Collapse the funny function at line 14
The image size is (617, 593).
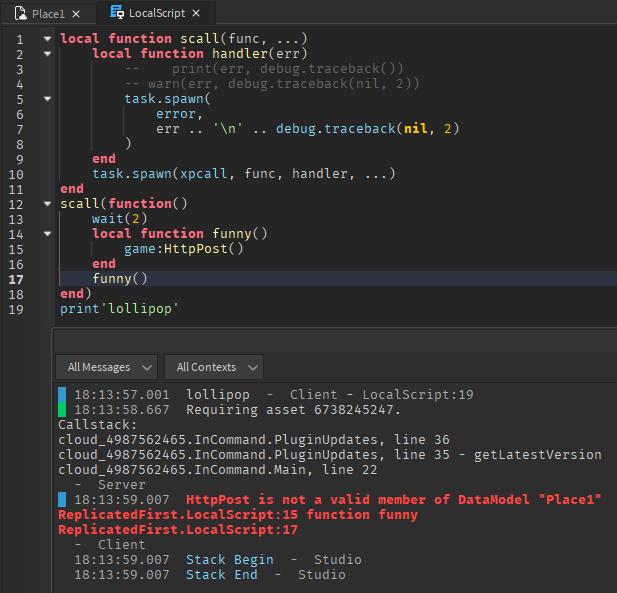click(48, 234)
